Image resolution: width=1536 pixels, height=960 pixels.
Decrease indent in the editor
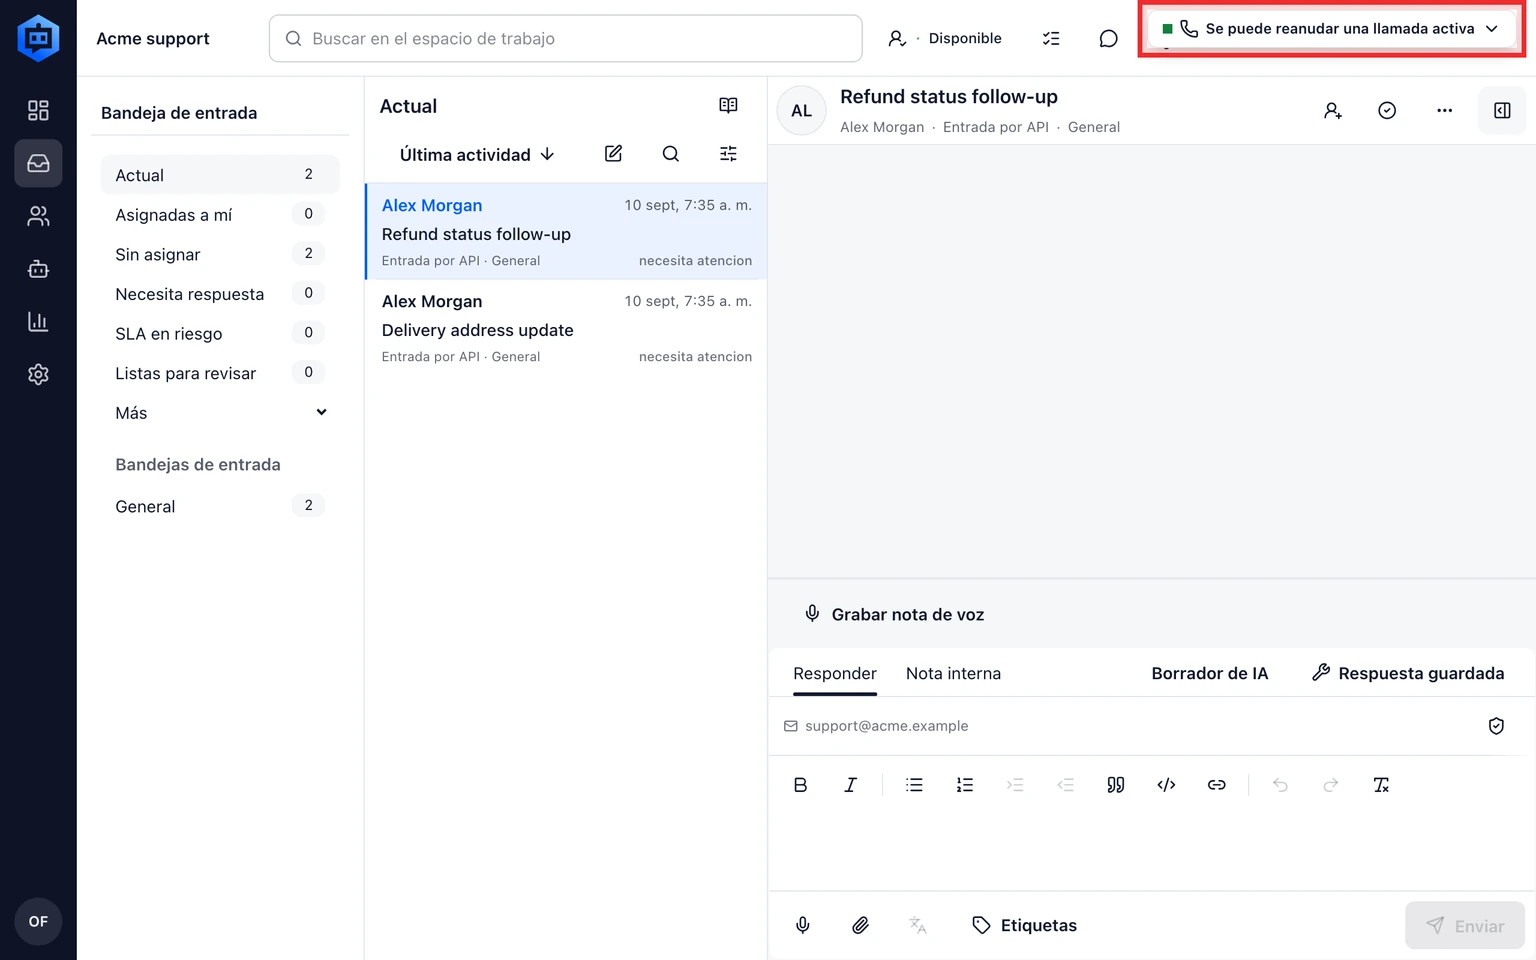pos(1065,785)
